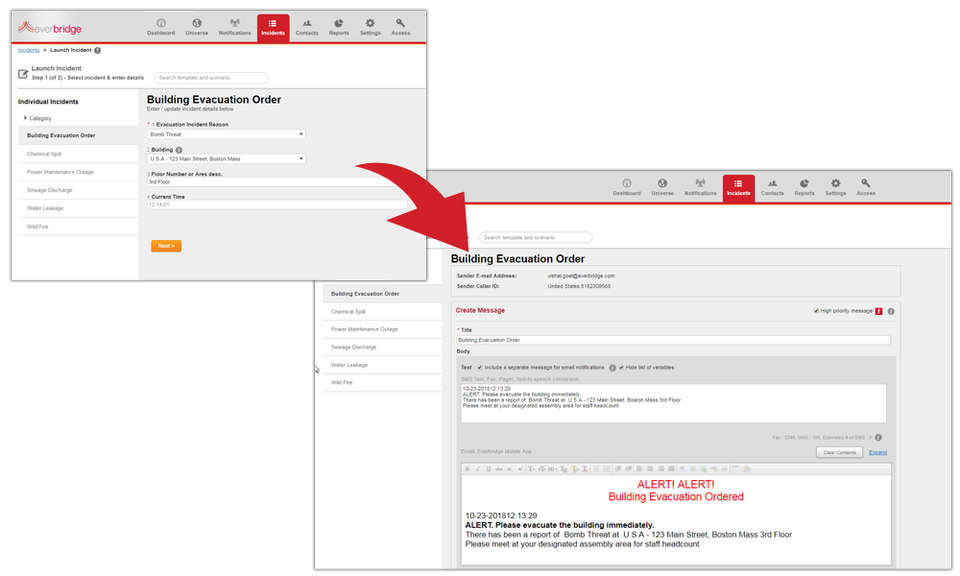
Task: Toggle the Hide list of variables checkbox
Action: [621, 367]
